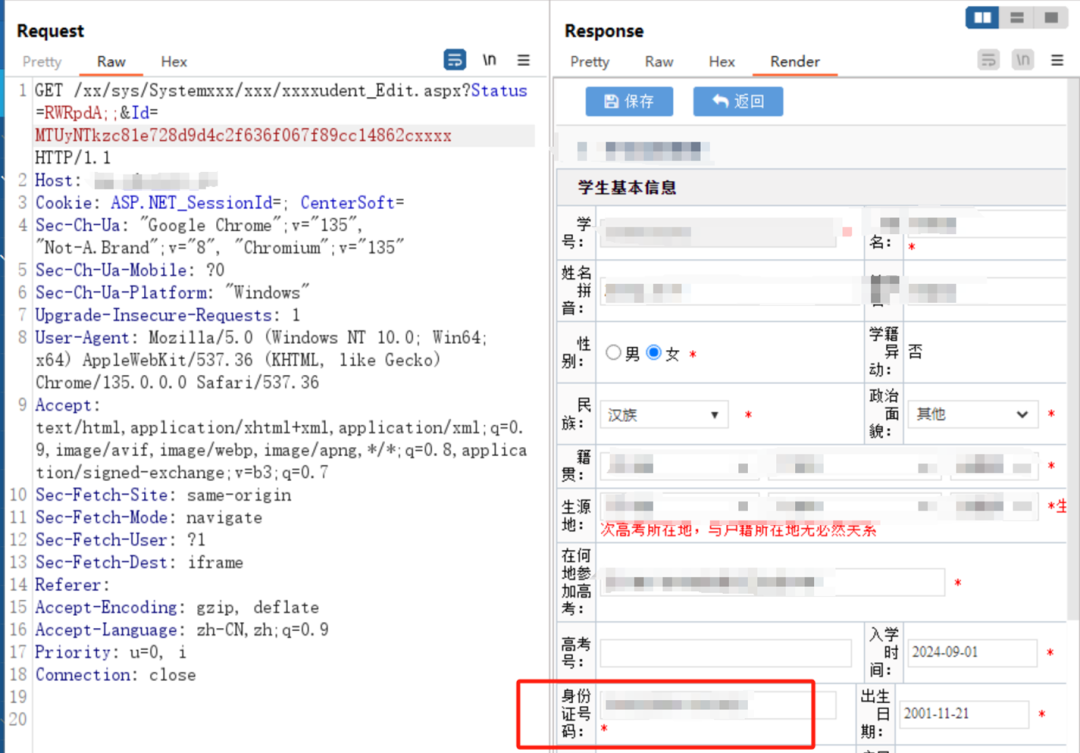1080x753 pixels.
Task: Open Request Pretty tab
Action: pyautogui.click(x=42, y=61)
